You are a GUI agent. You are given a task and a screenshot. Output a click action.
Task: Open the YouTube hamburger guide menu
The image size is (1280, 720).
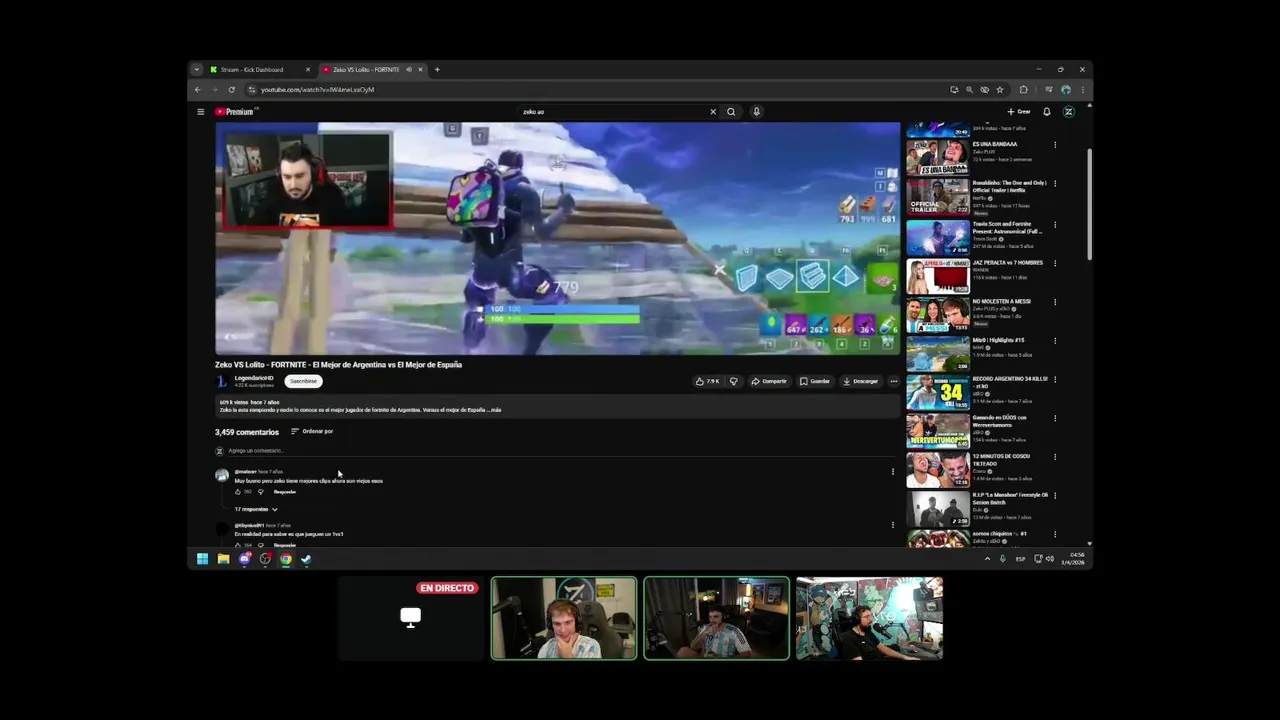click(200, 112)
